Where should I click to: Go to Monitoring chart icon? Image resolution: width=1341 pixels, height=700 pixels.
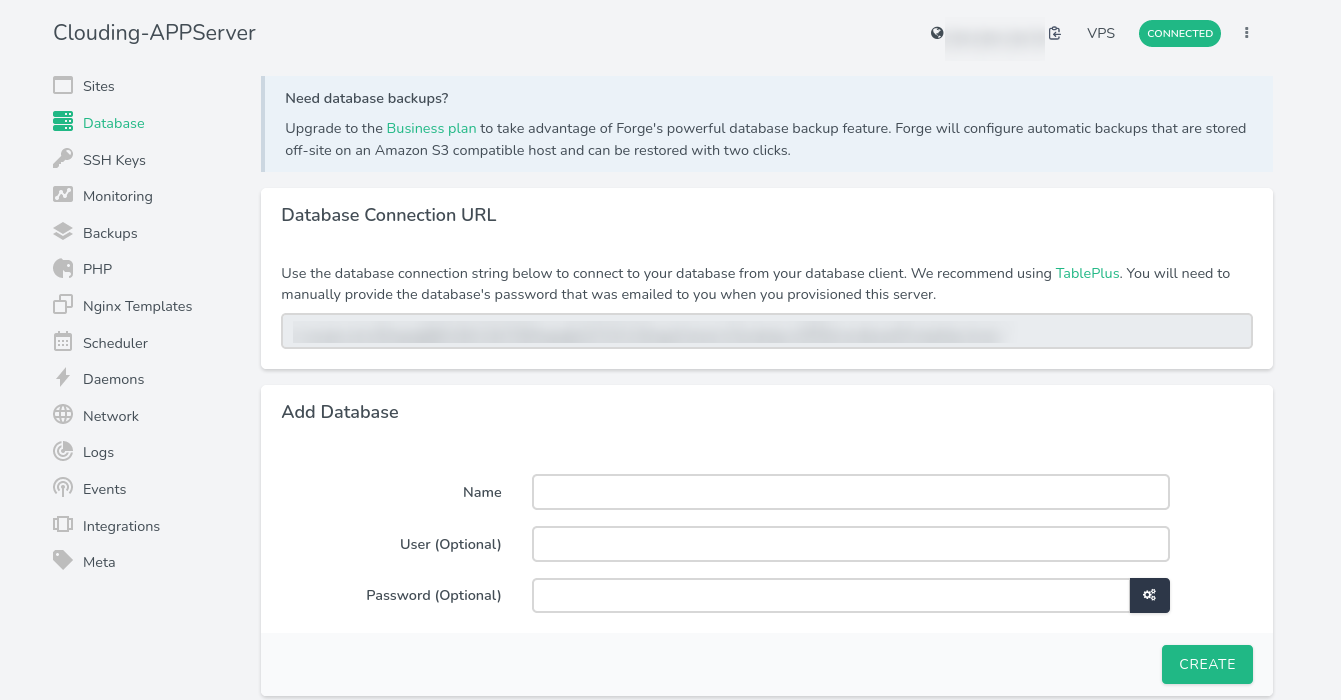[x=63, y=195]
